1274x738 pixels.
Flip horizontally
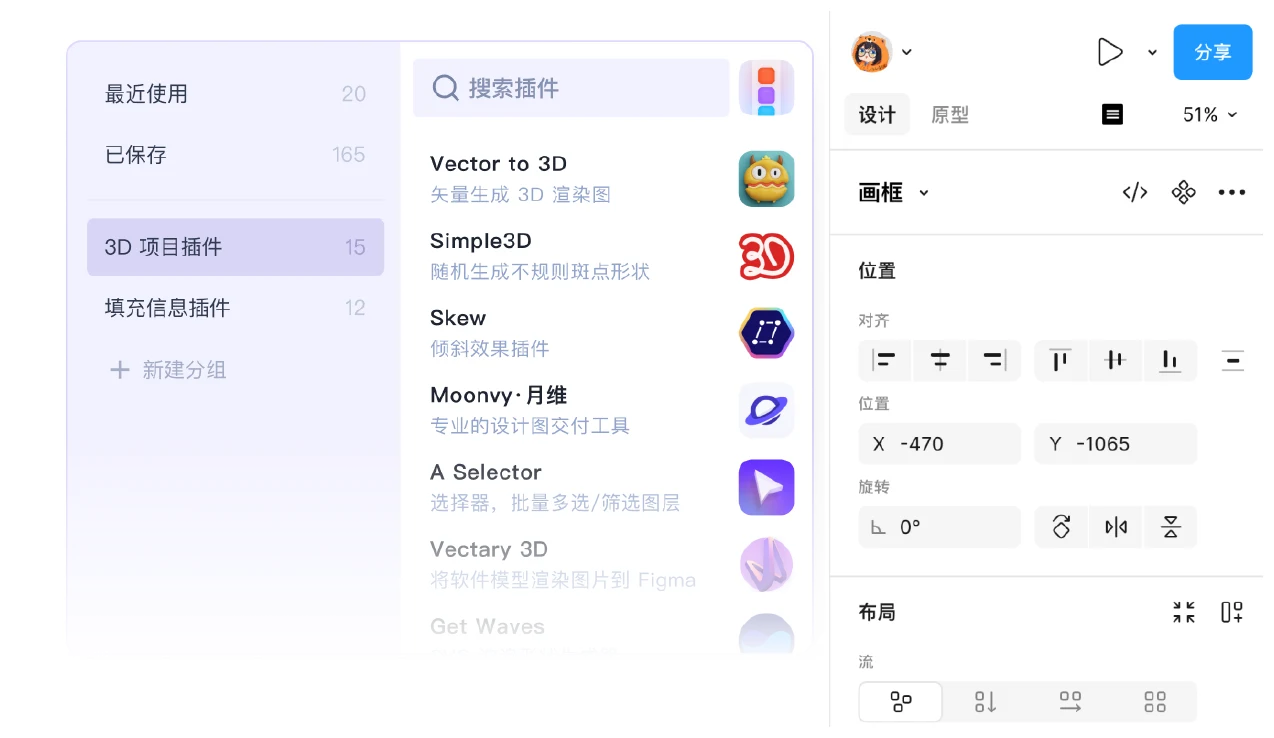point(1116,527)
